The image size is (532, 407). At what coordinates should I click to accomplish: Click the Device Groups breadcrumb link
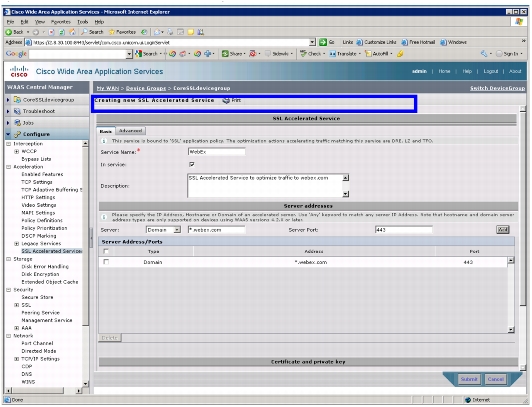146,88
